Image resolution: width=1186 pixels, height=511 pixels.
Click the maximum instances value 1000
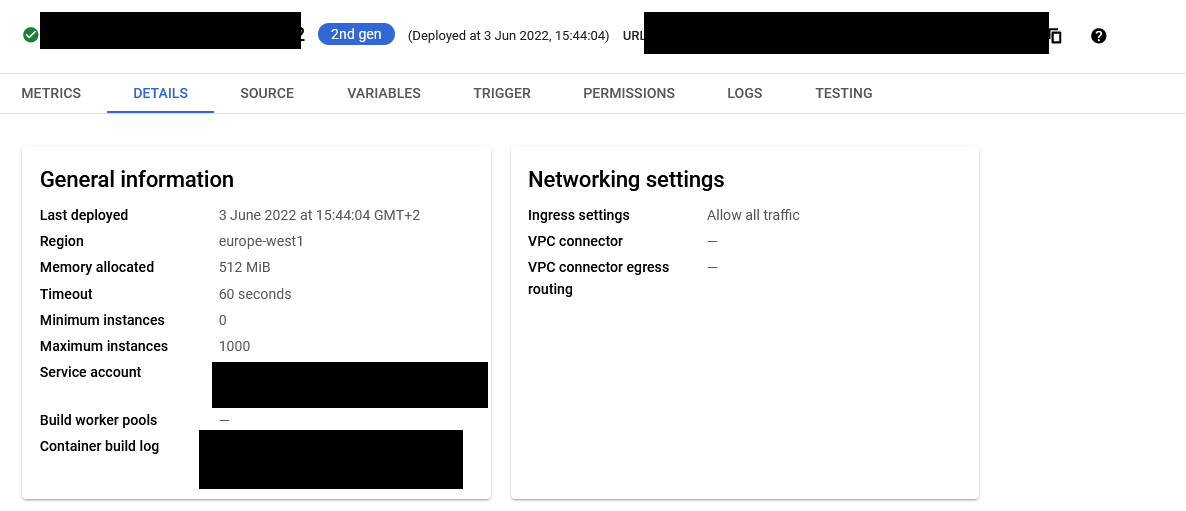[235, 346]
